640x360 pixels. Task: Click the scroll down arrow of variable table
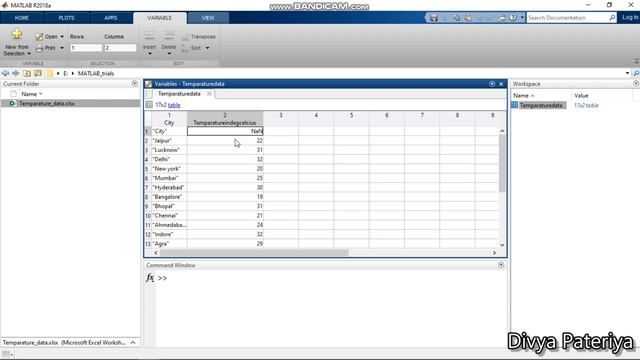click(502, 245)
